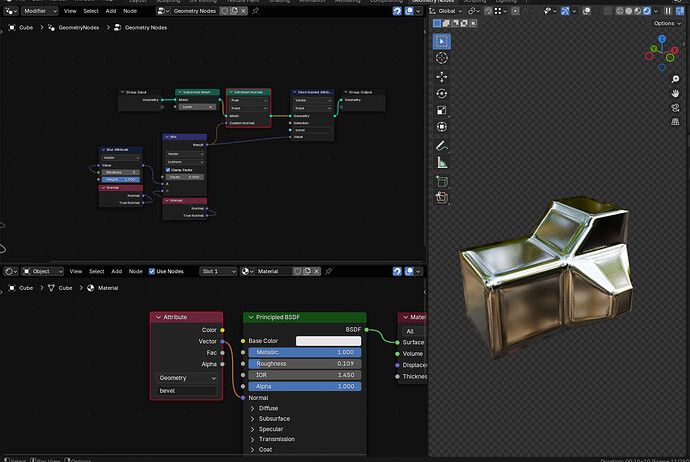Viewport: 690px width, 462px height.
Task: Select the Annotate pencil tool
Action: [441, 146]
